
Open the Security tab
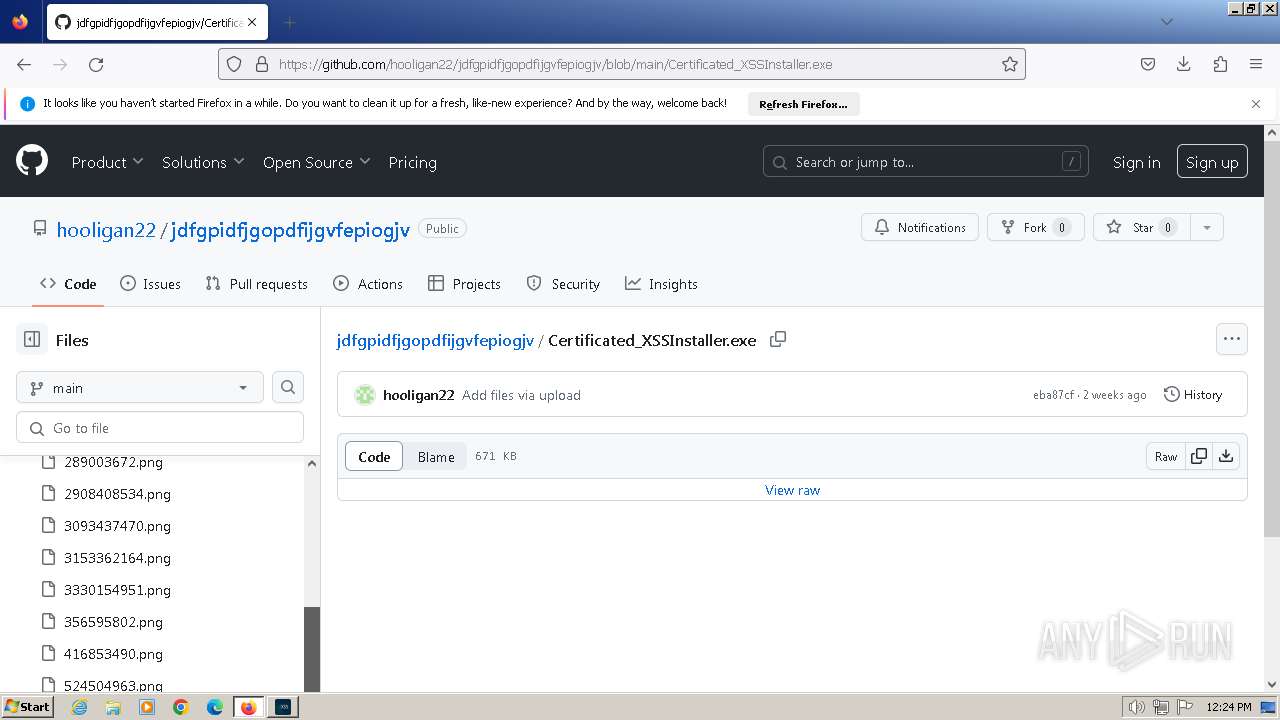563,284
